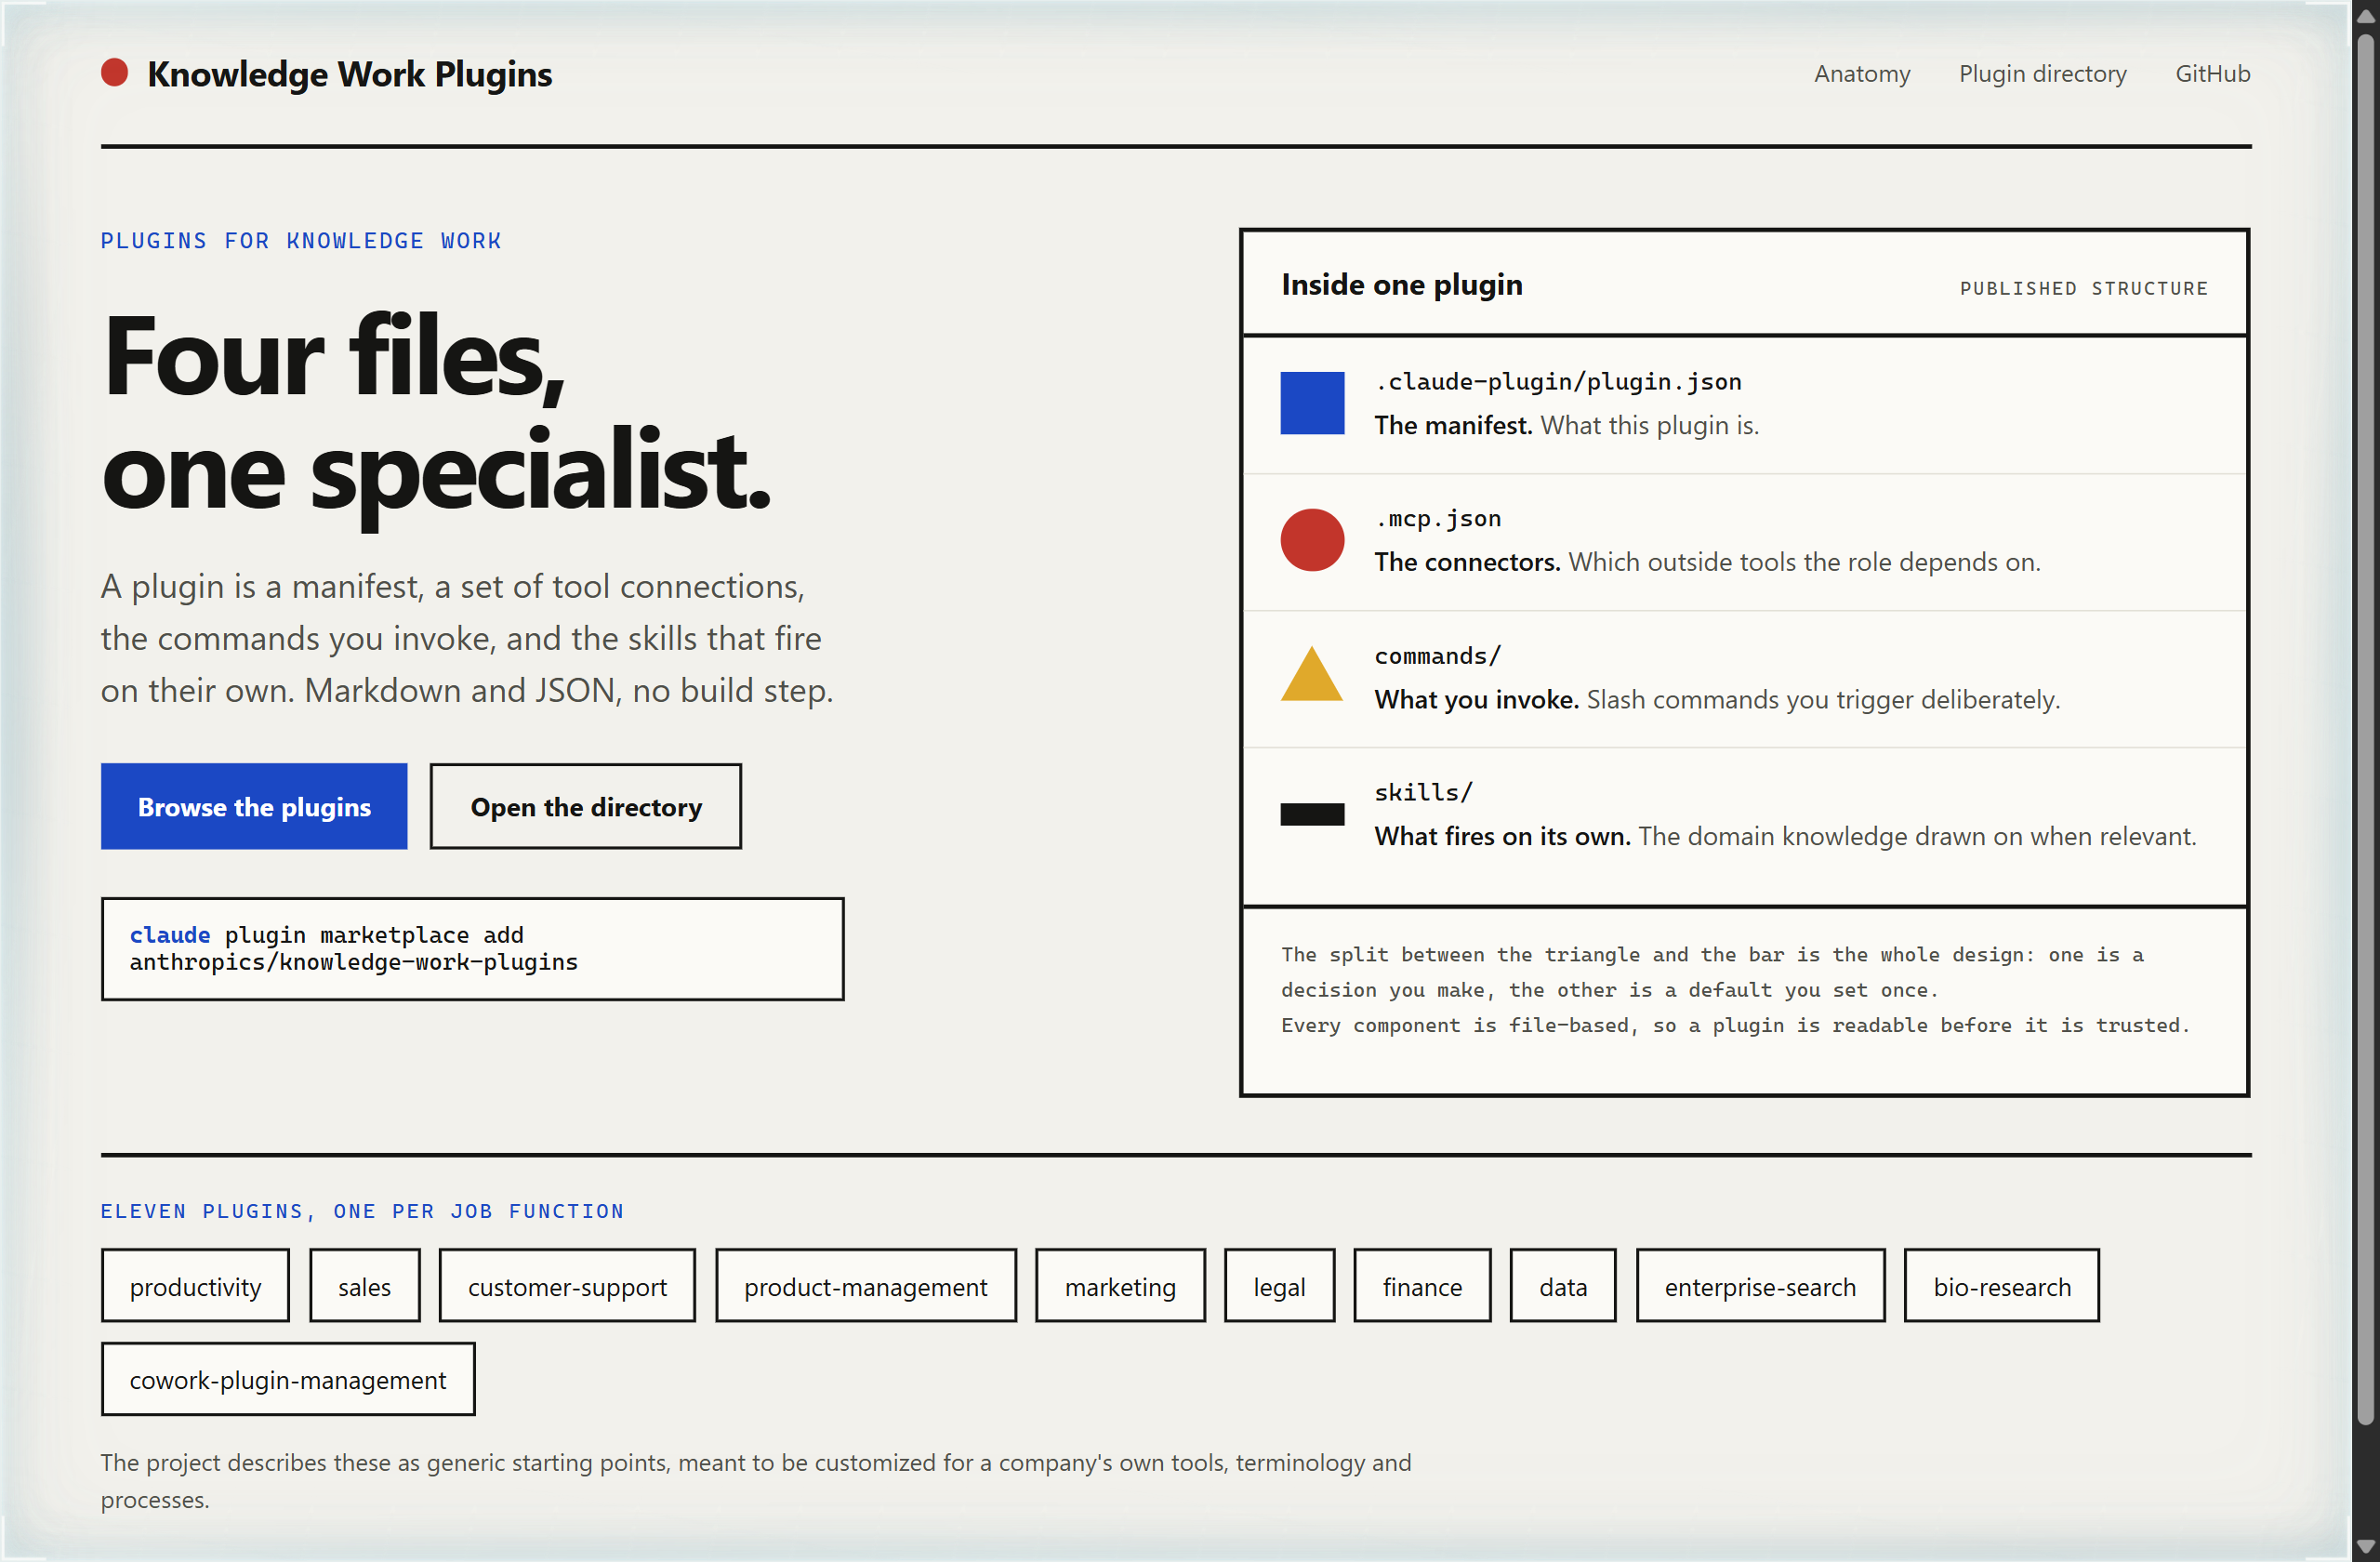Click the Browse the plugins button
This screenshot has width=2380, height=1562.
click(254, 807)
